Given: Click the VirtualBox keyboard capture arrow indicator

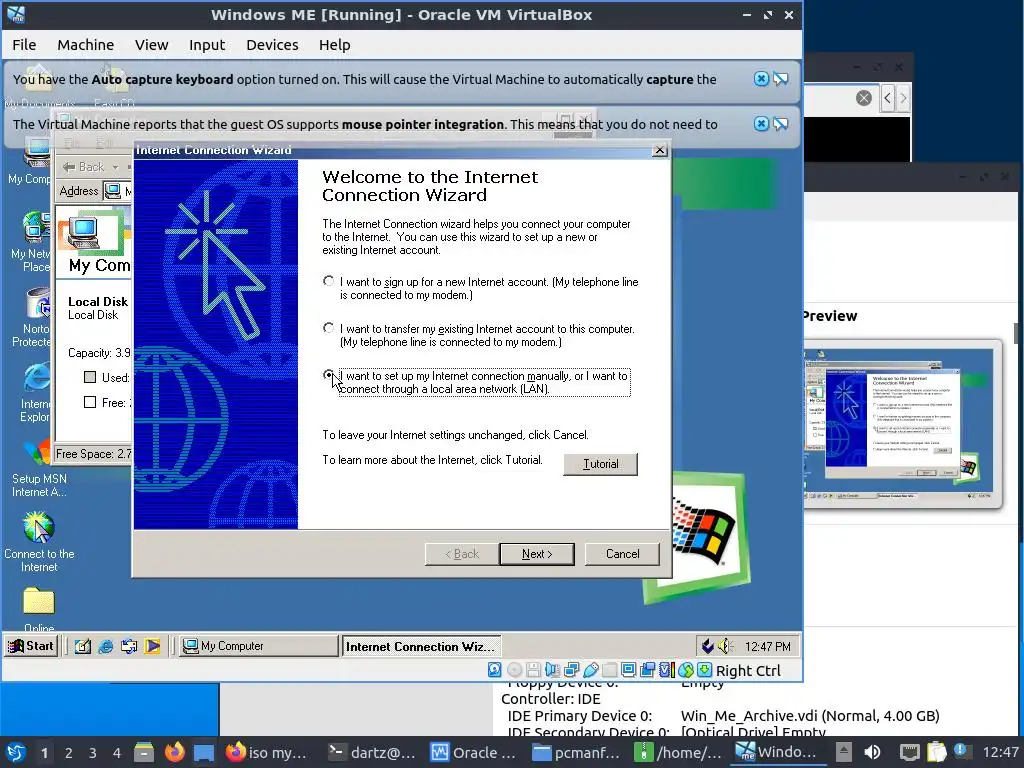Looking at the screenshot, I should (705, 670).
